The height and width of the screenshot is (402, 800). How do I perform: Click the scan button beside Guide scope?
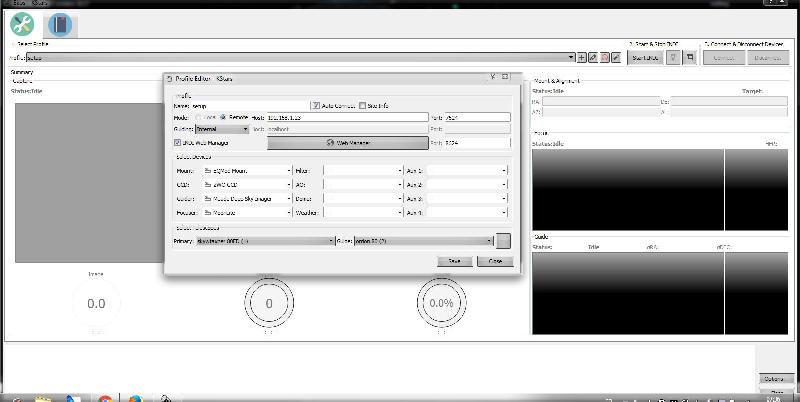click(x=503, y=241)
